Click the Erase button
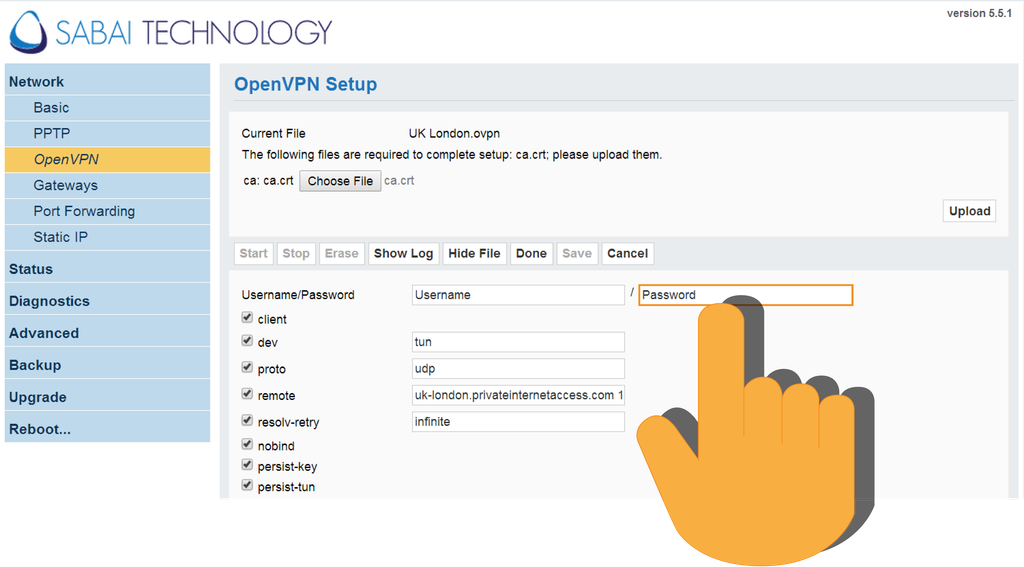The width and height of the screenshot is (1024, 567). pos(342,253)
